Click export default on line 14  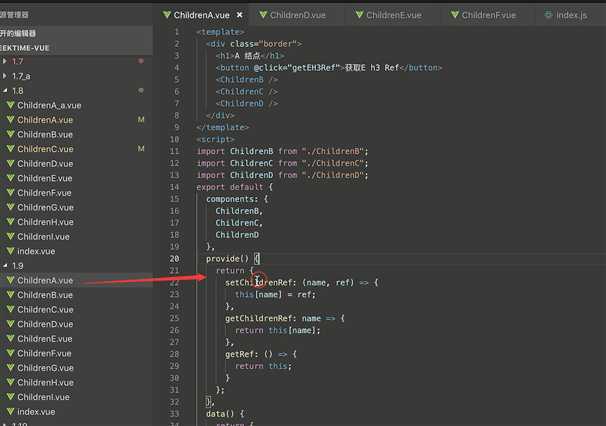click(230, 187)
